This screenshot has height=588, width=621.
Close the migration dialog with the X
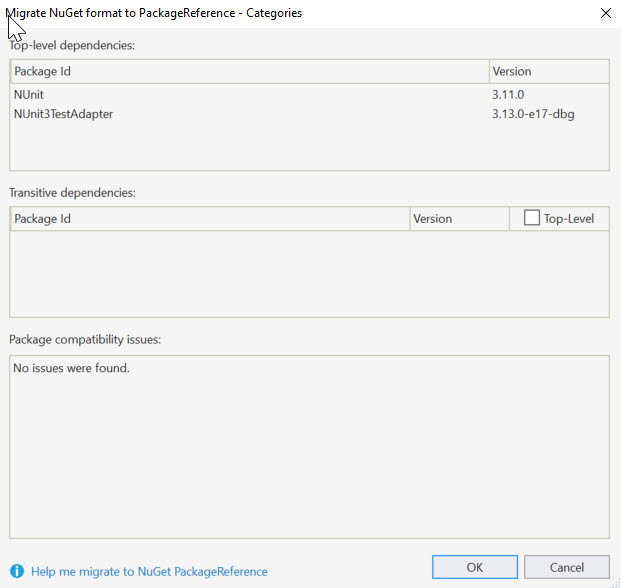coord(604,14)
